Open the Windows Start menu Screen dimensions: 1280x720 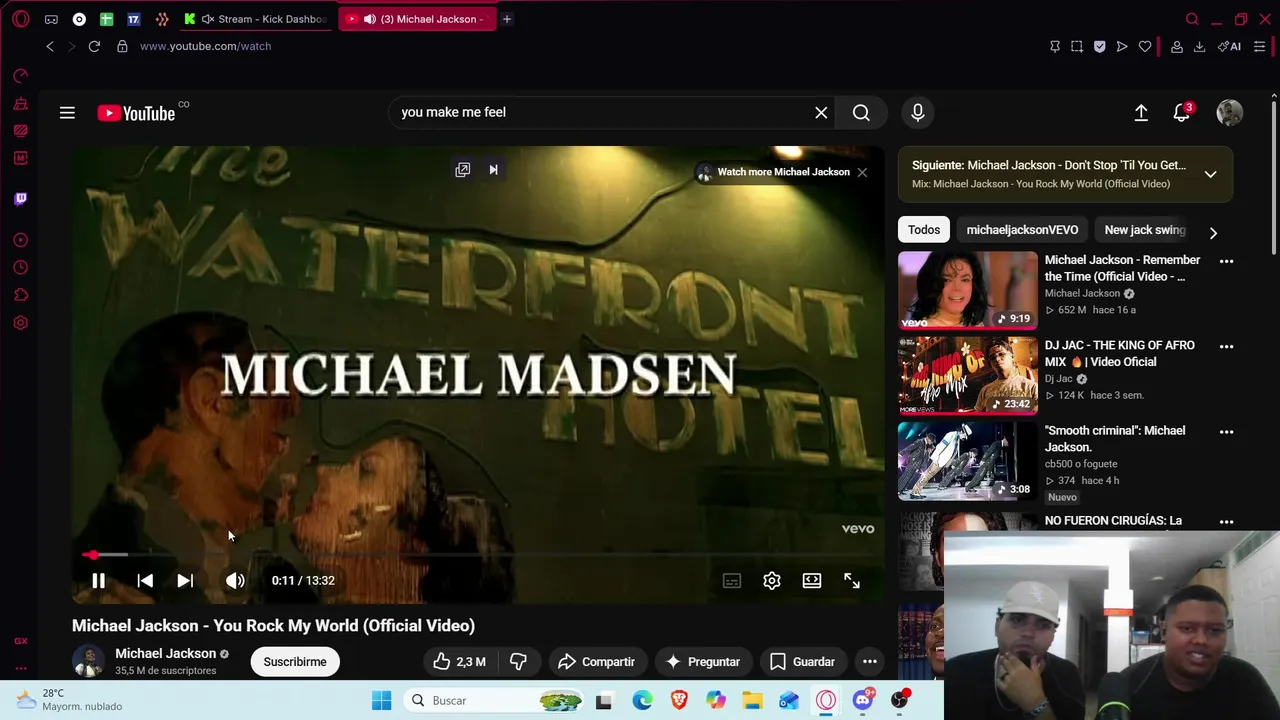(x=382, y=700)
